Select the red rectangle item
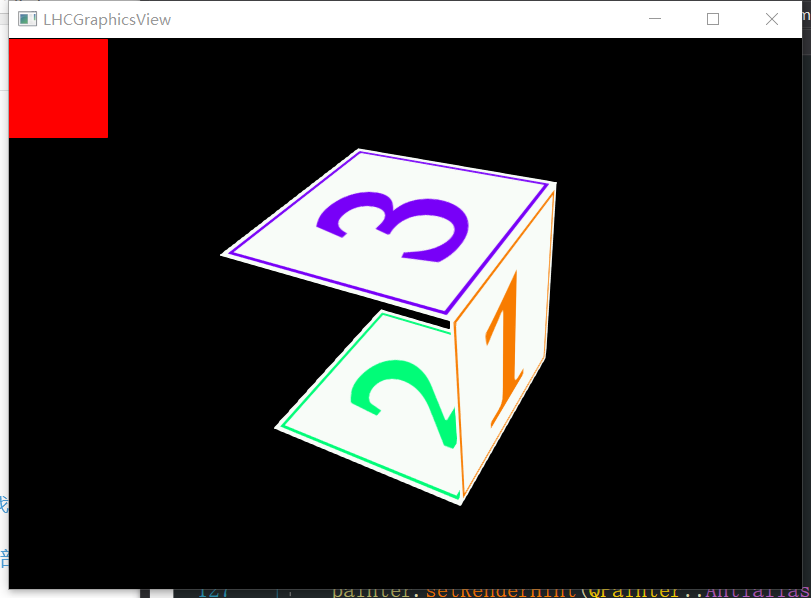Image resolution: width=811 pixels, height=598 pixels. coord(57,87)
